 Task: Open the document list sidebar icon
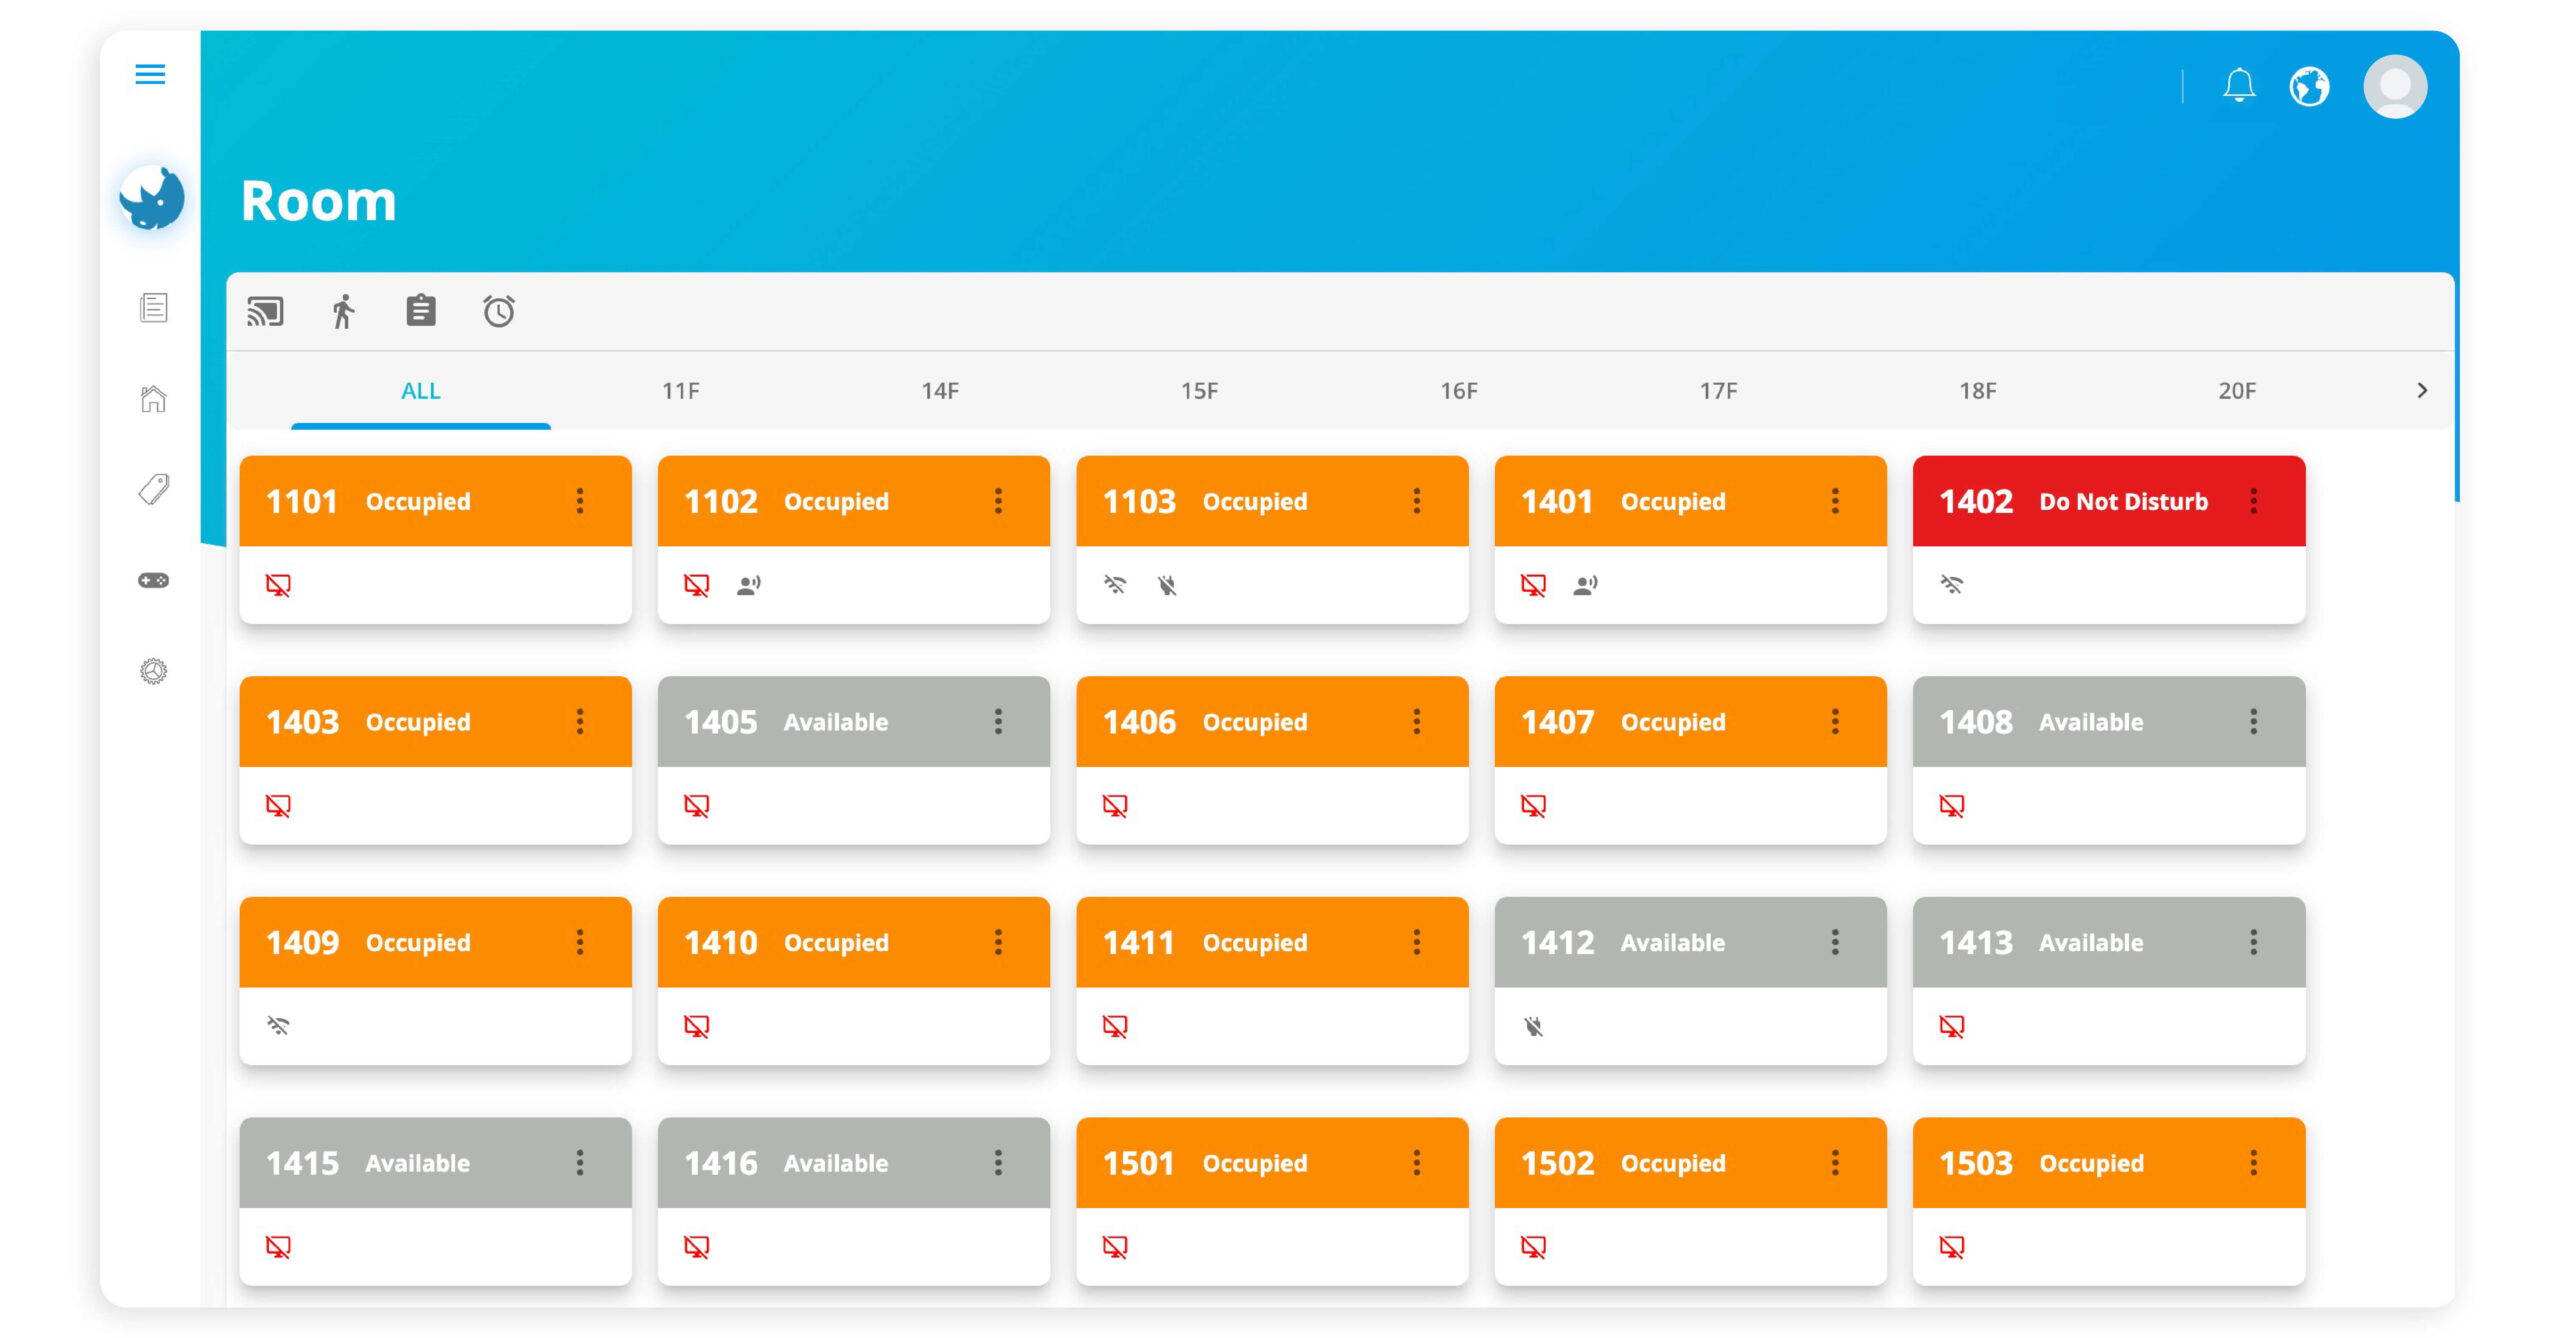(153, 308)
